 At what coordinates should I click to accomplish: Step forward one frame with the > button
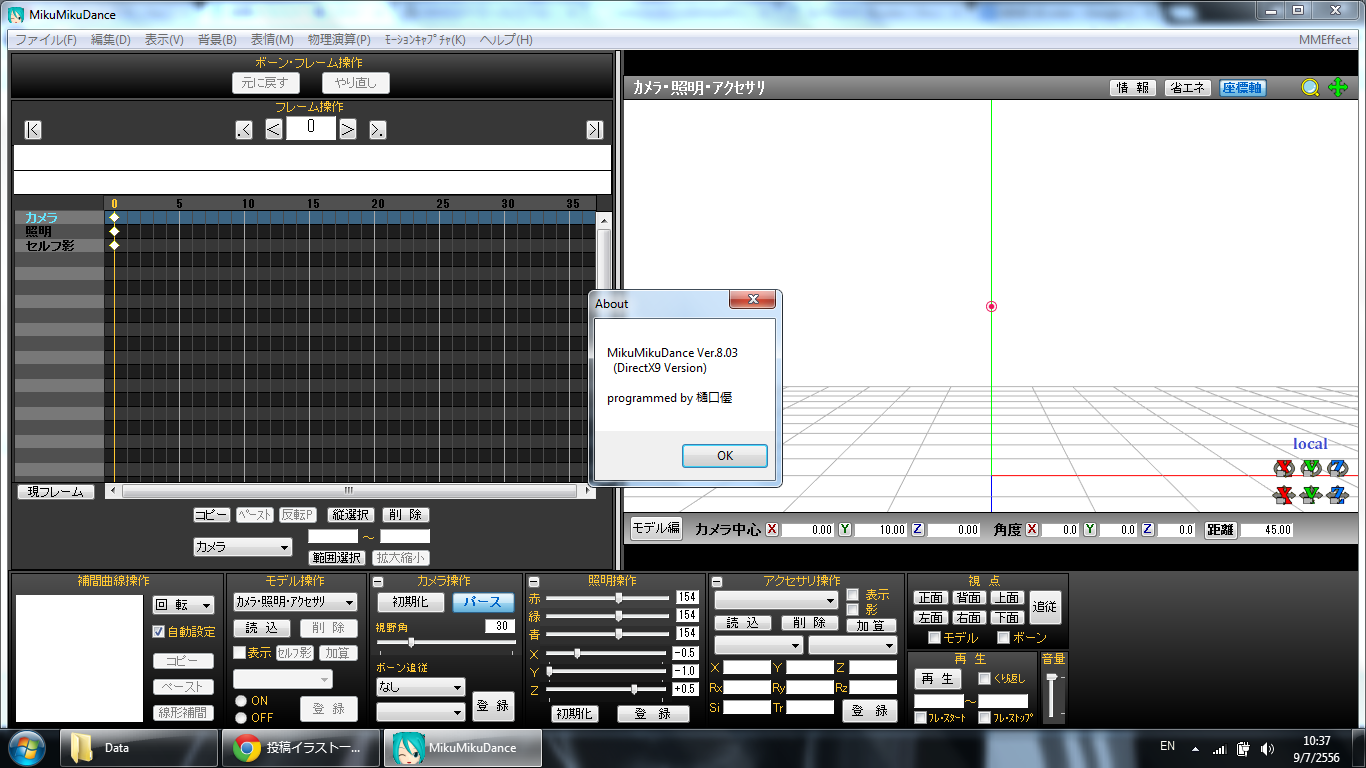[348, 129]
